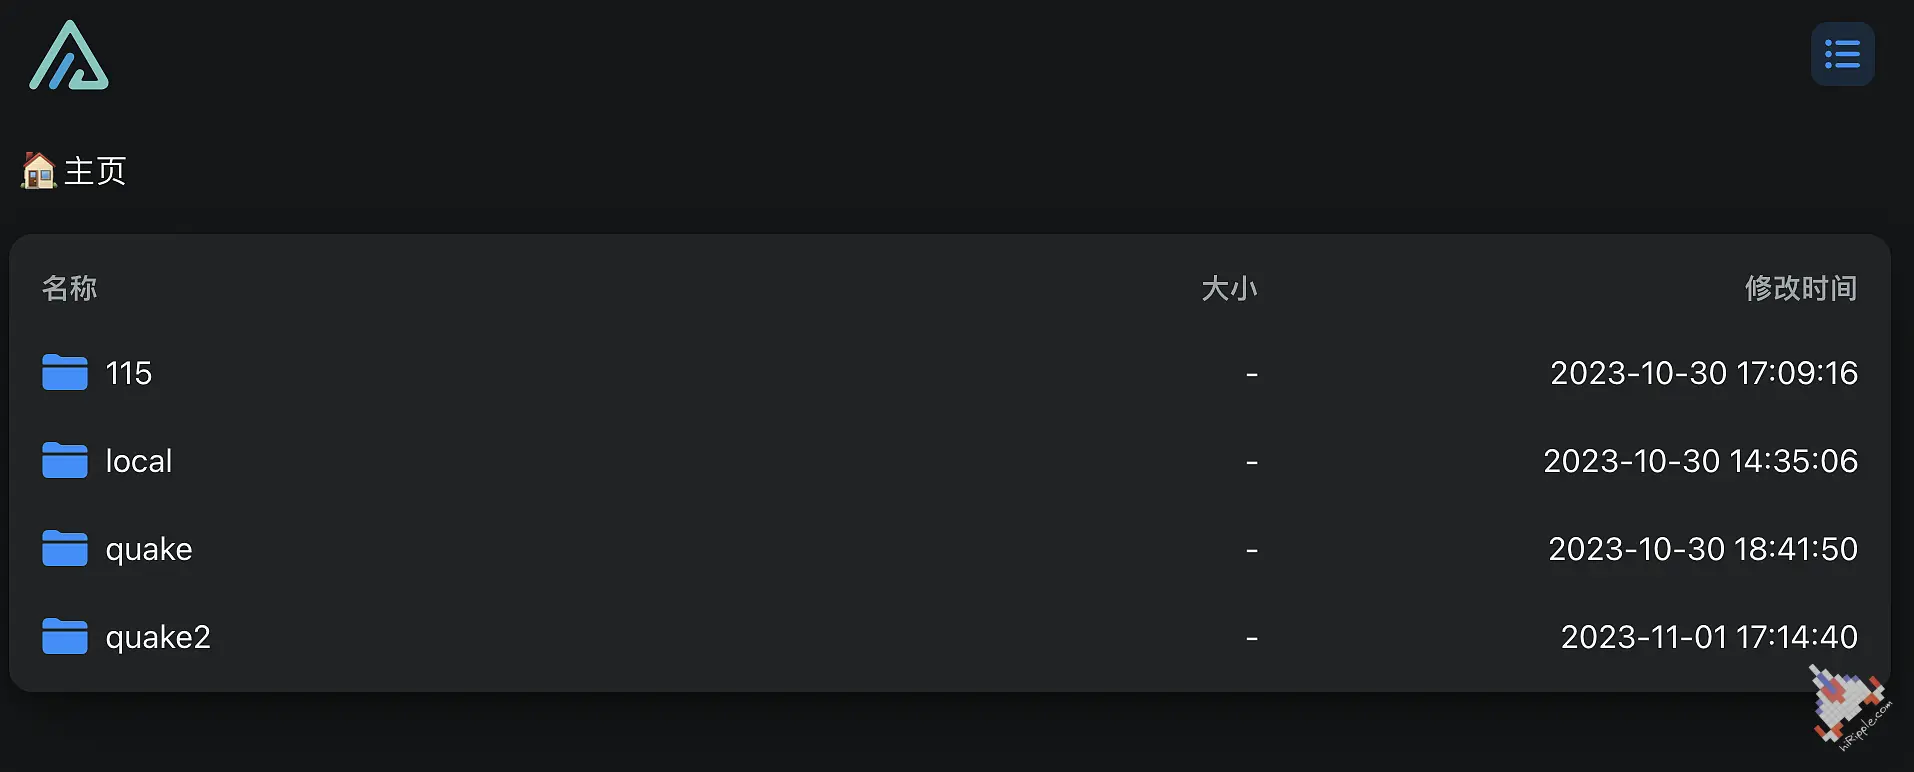Click the AList logo at the top left
The width and height of the screenshot is (1914, 772).
[x=69, y=55]
